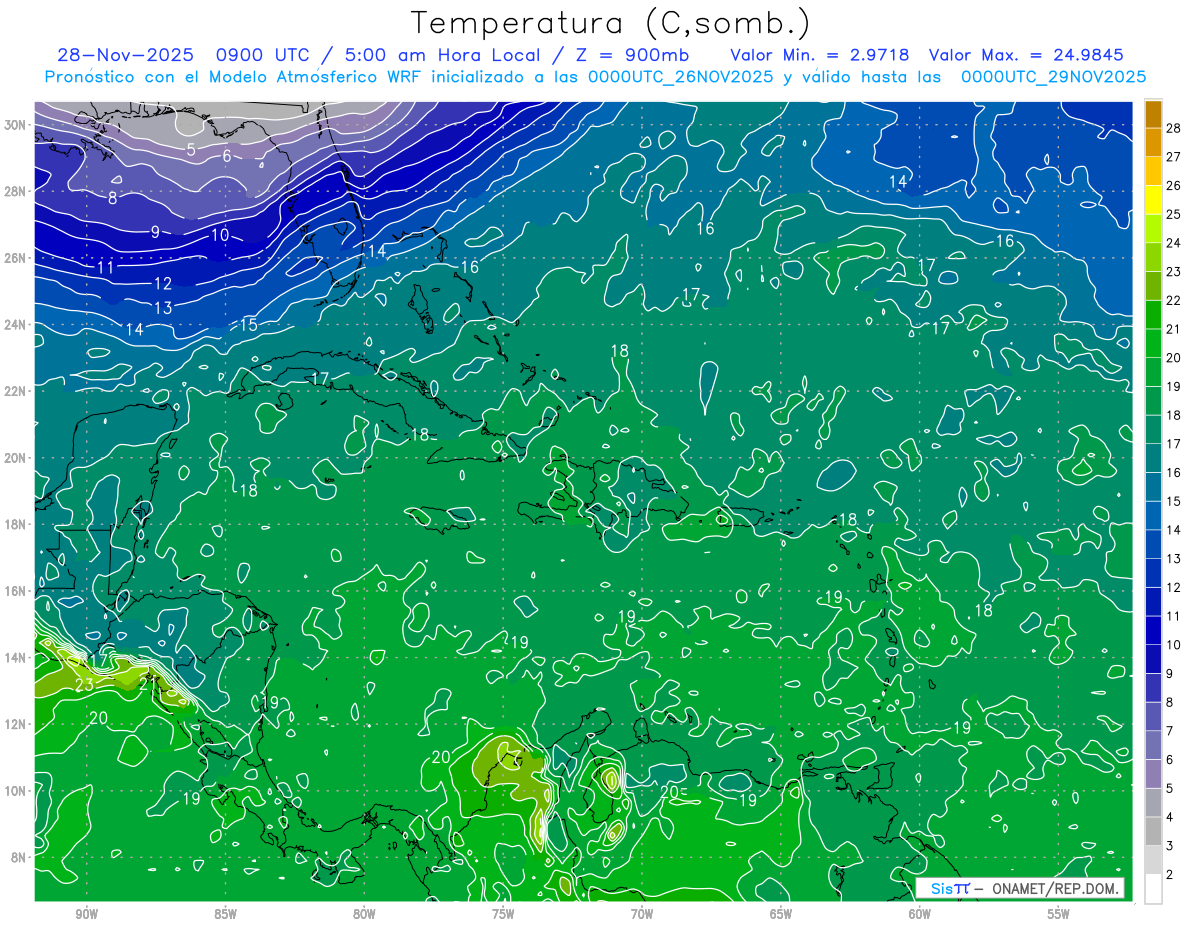Click the '3' value on color scale legend

point(1170,846)
